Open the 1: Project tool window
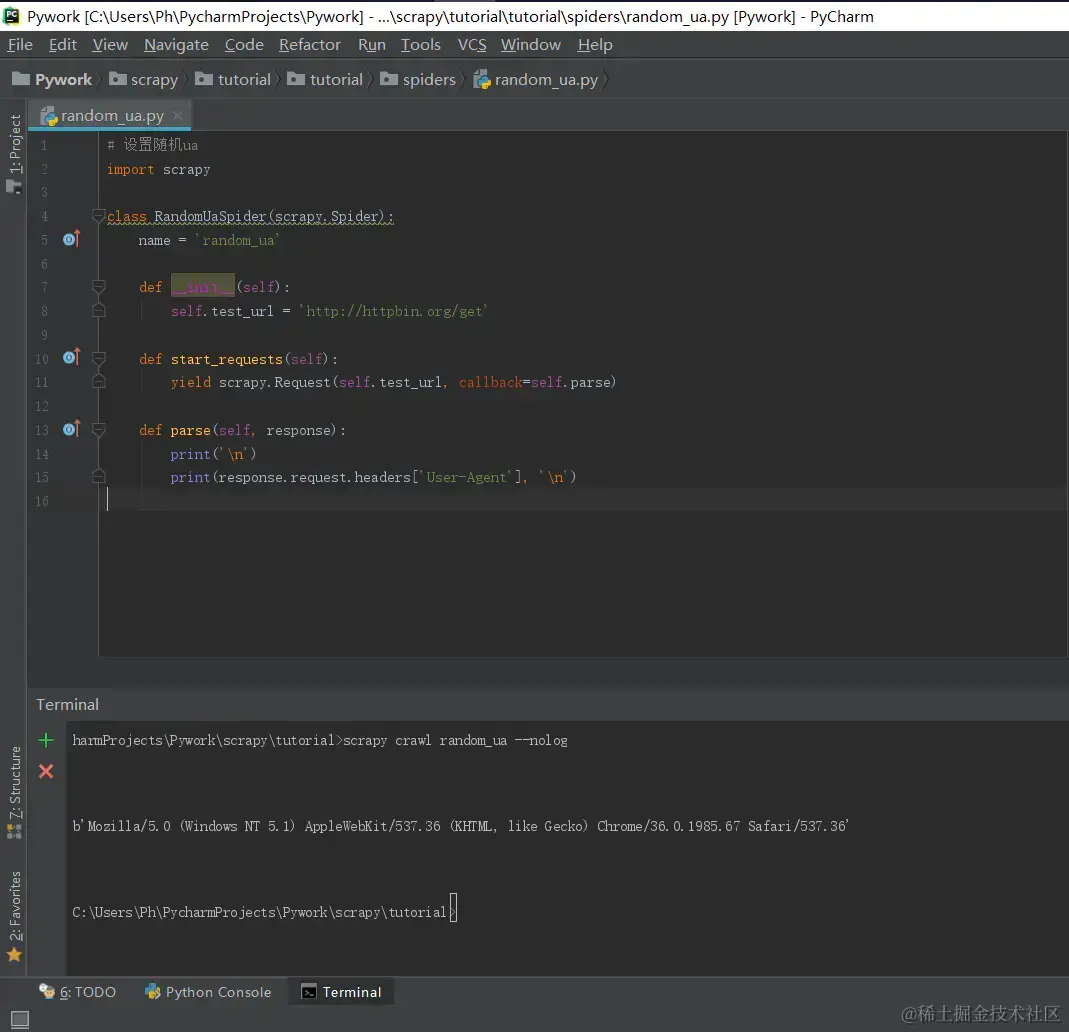The image size is (1069, 1032). click(x=14, y=153)
